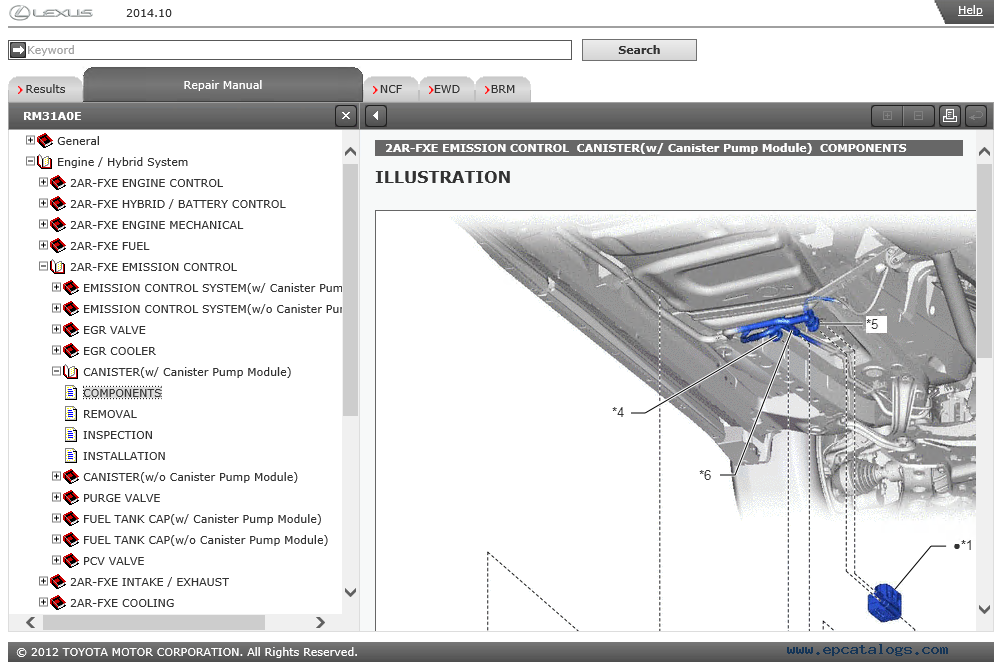Expand the 2AR-FXE FUEL node
This screenshot has width=999, height=666.
(43, 245)
